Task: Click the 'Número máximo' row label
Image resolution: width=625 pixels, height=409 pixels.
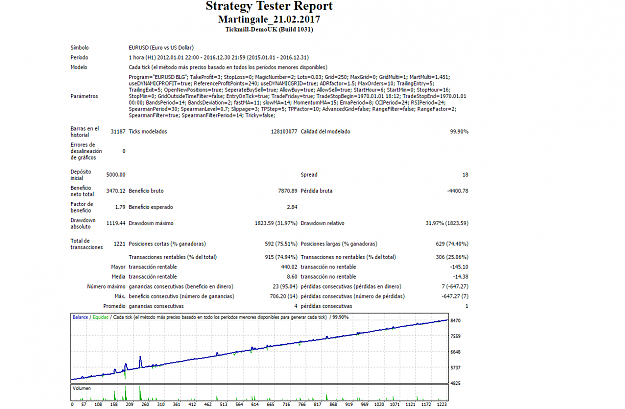Action: click(106, 287)
